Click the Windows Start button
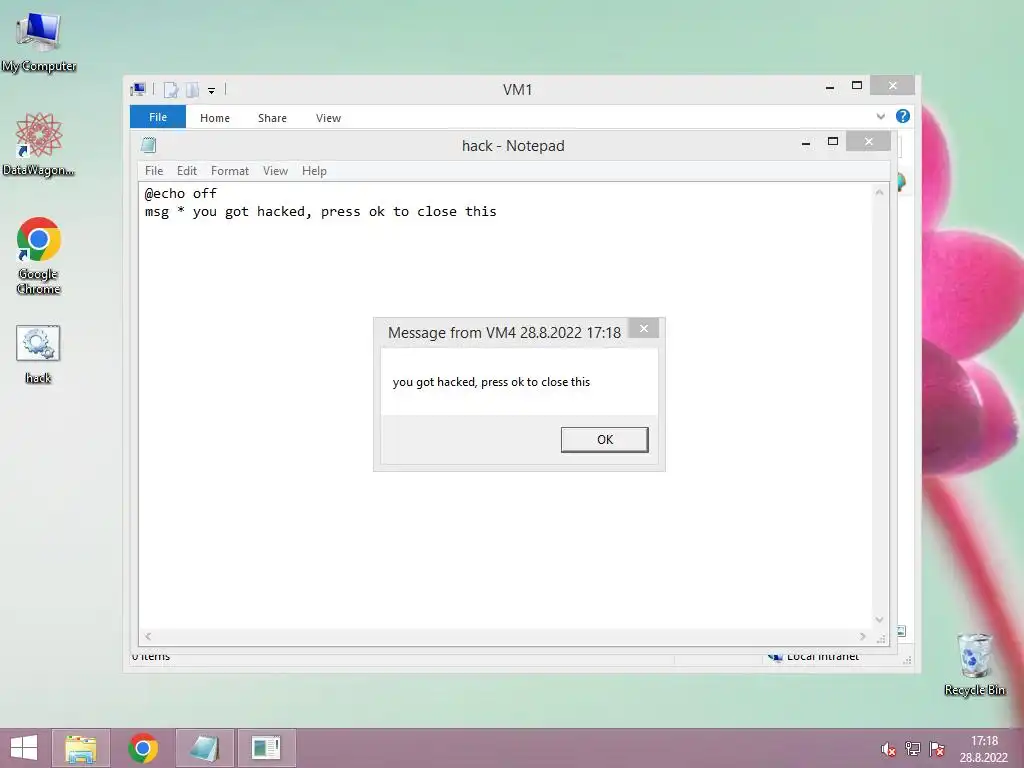 tap(24, 748)
